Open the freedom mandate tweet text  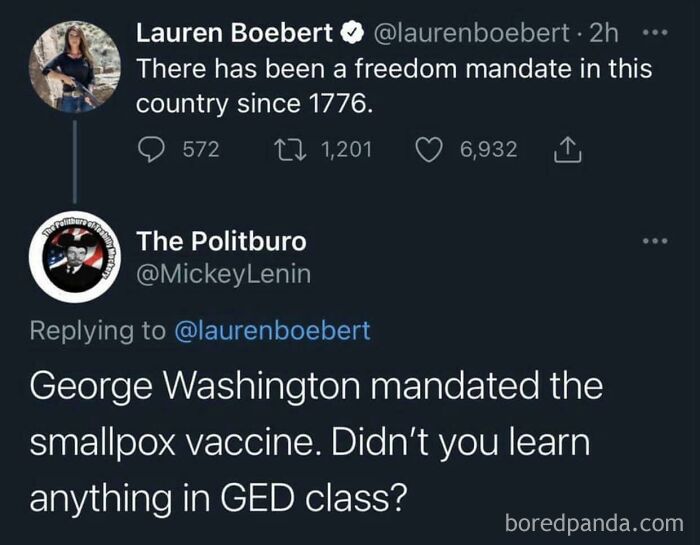(393, 87)
